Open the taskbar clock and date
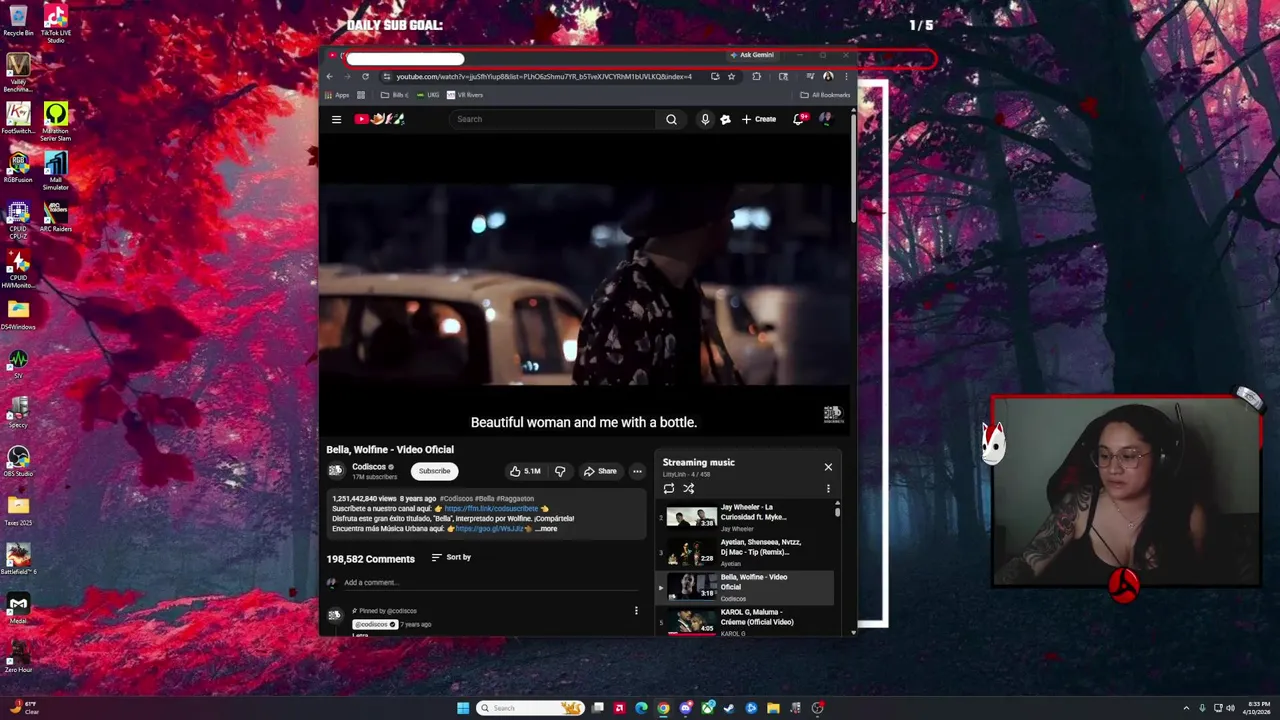Screen dimensions: 1280x720 point(1258,708)
